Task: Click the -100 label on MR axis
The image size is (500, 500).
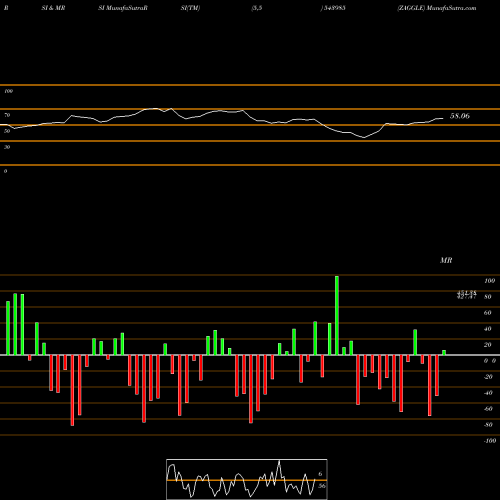Action: point(490,441)
